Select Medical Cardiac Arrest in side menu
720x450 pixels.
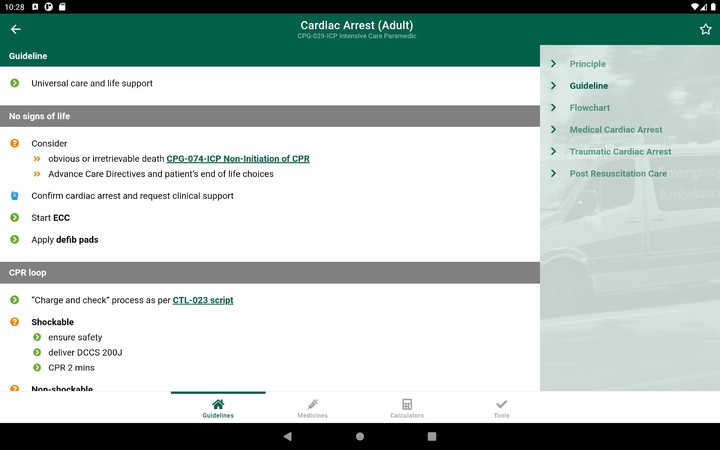616,129
